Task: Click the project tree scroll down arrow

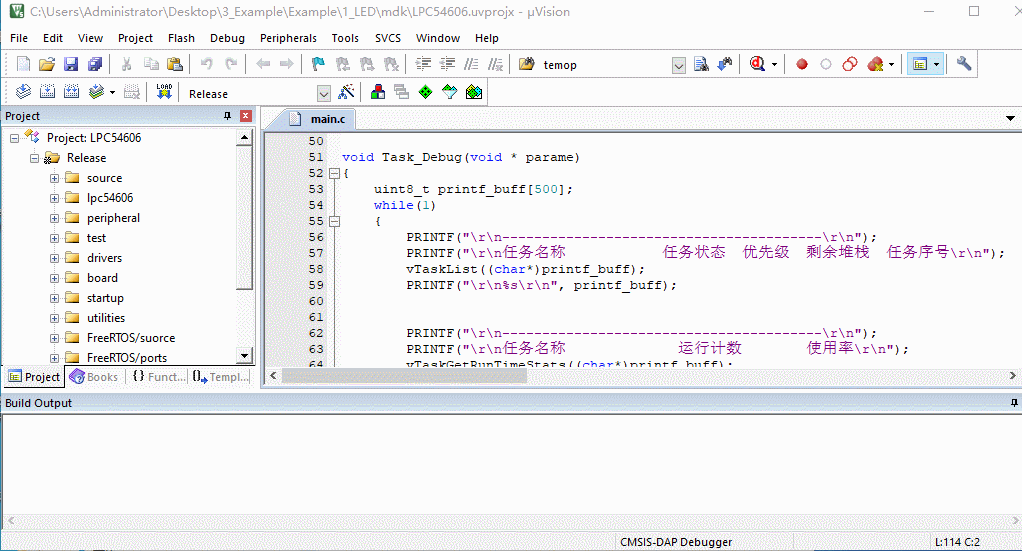Action: [244, 356]
